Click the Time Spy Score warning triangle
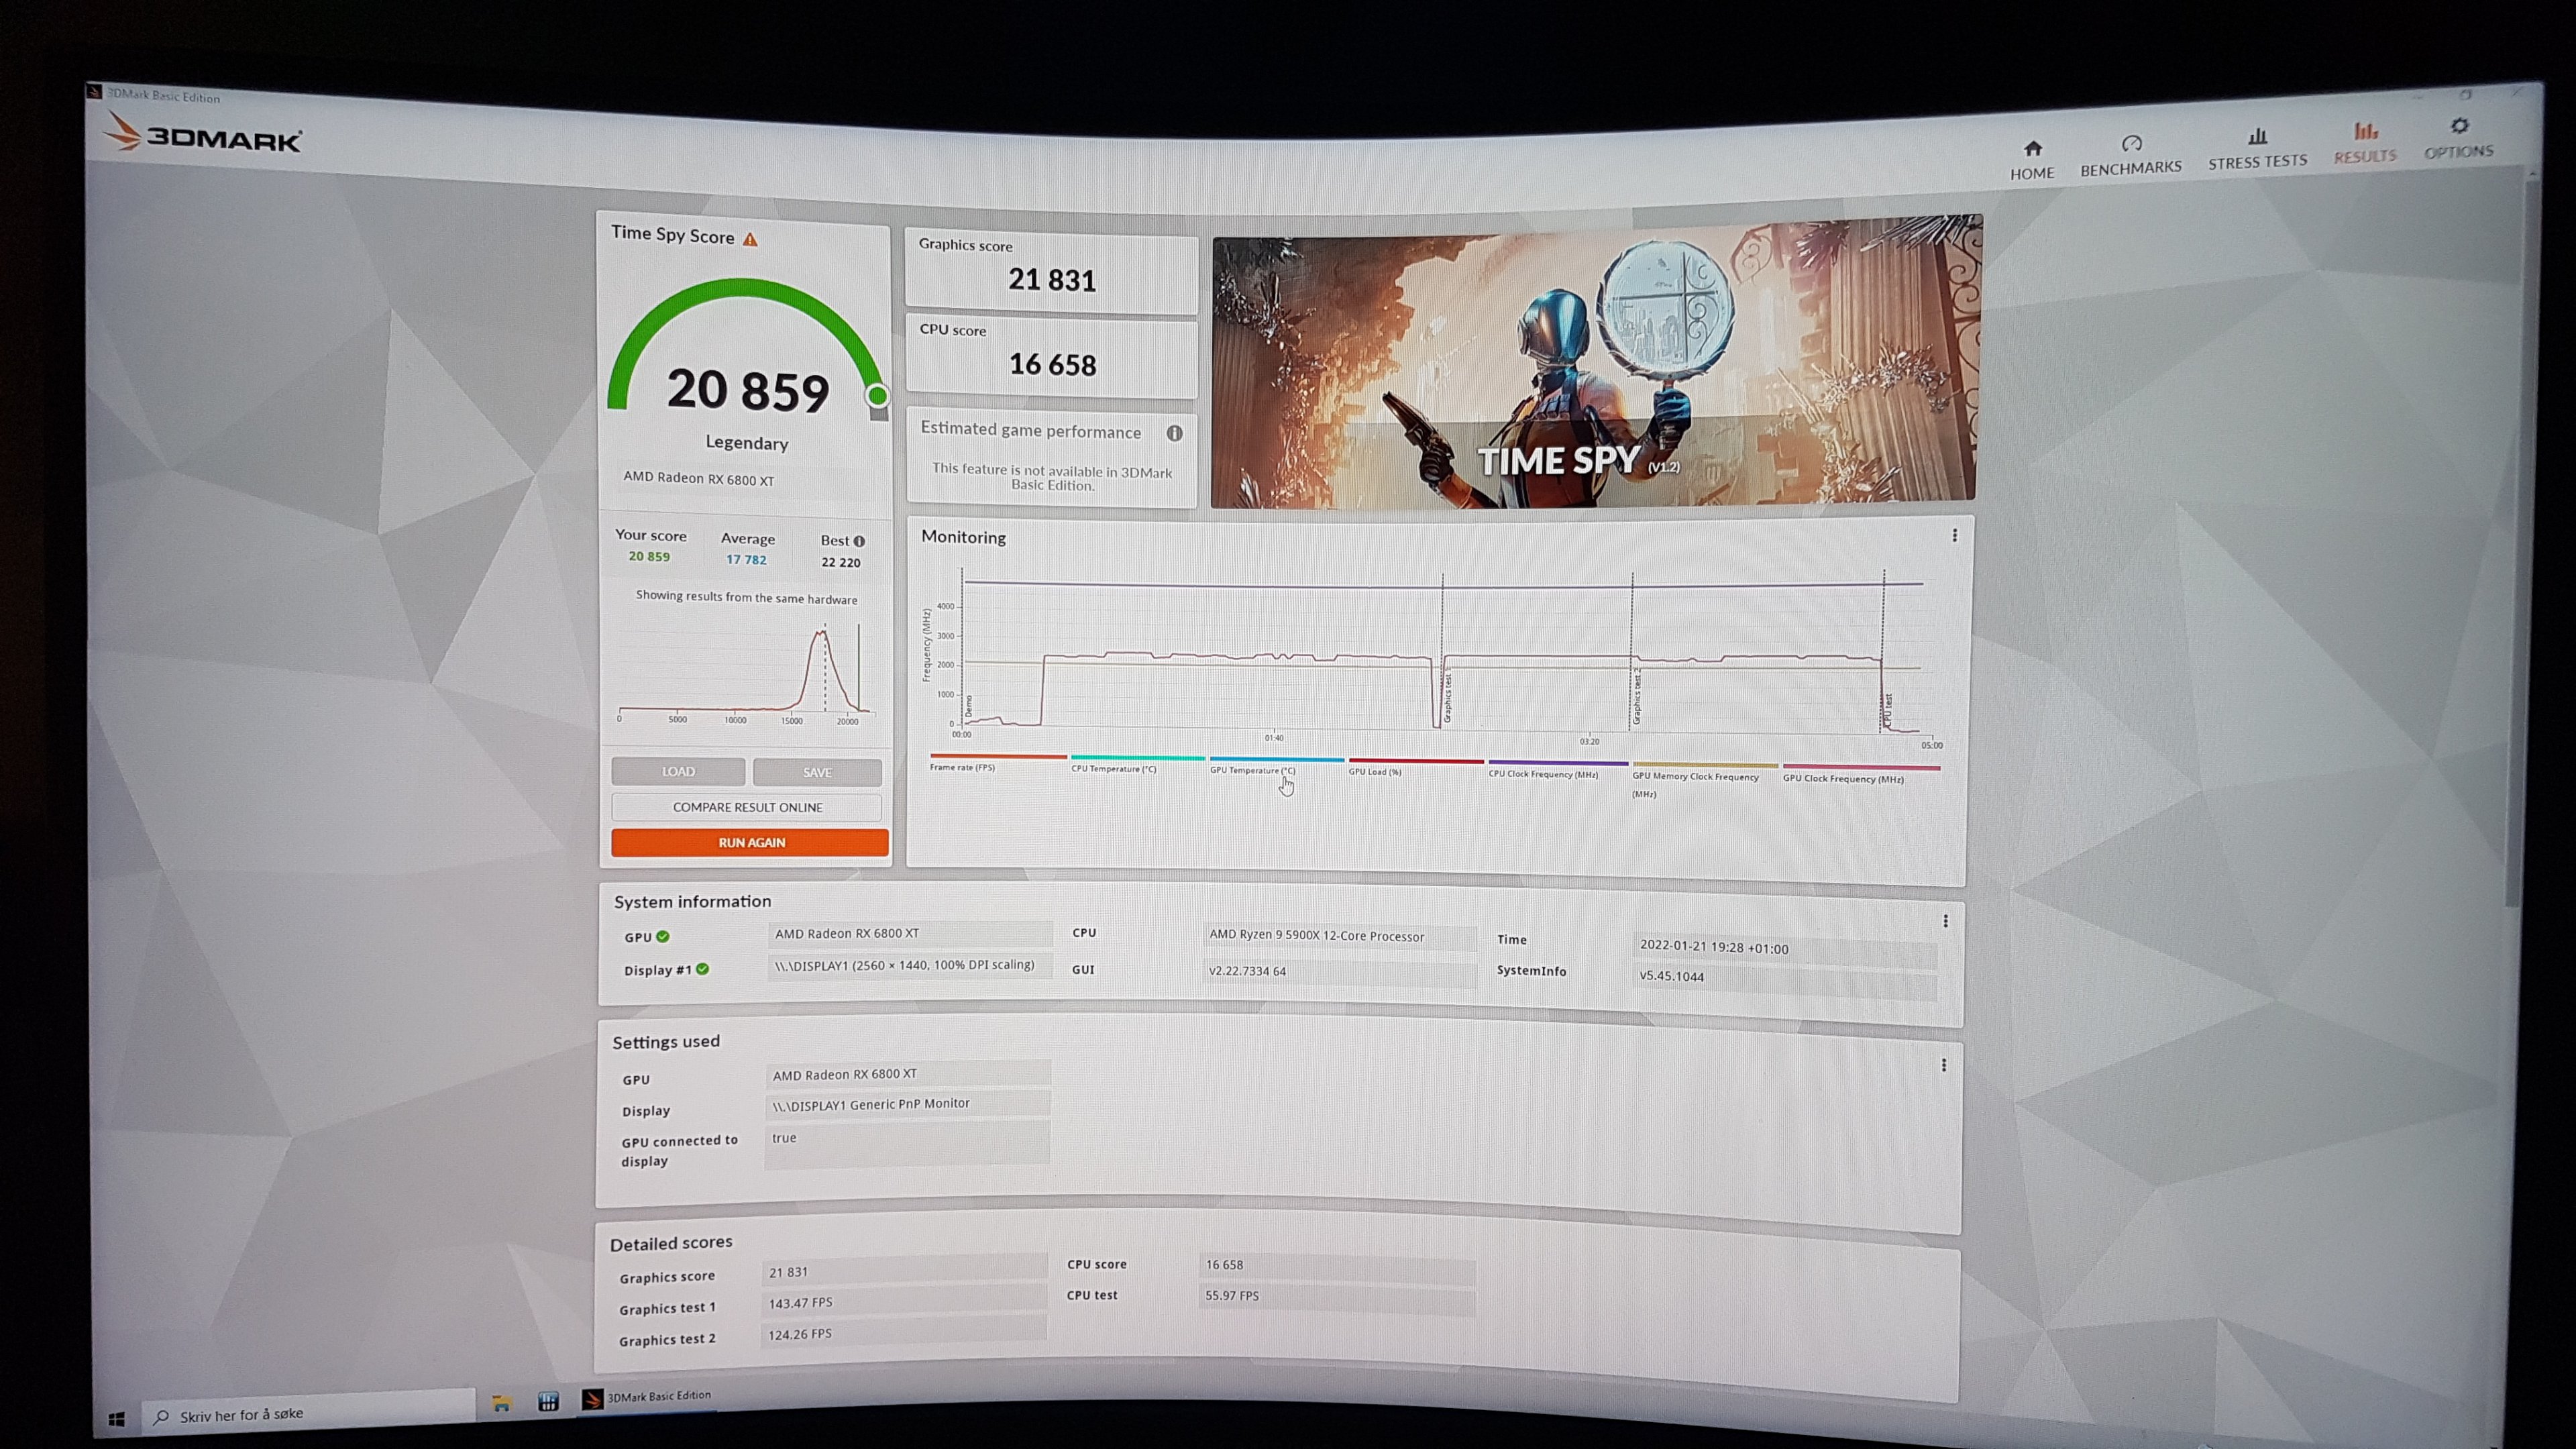The width and height of the screenshot is (2576, 1449). [x=751, y=240]
